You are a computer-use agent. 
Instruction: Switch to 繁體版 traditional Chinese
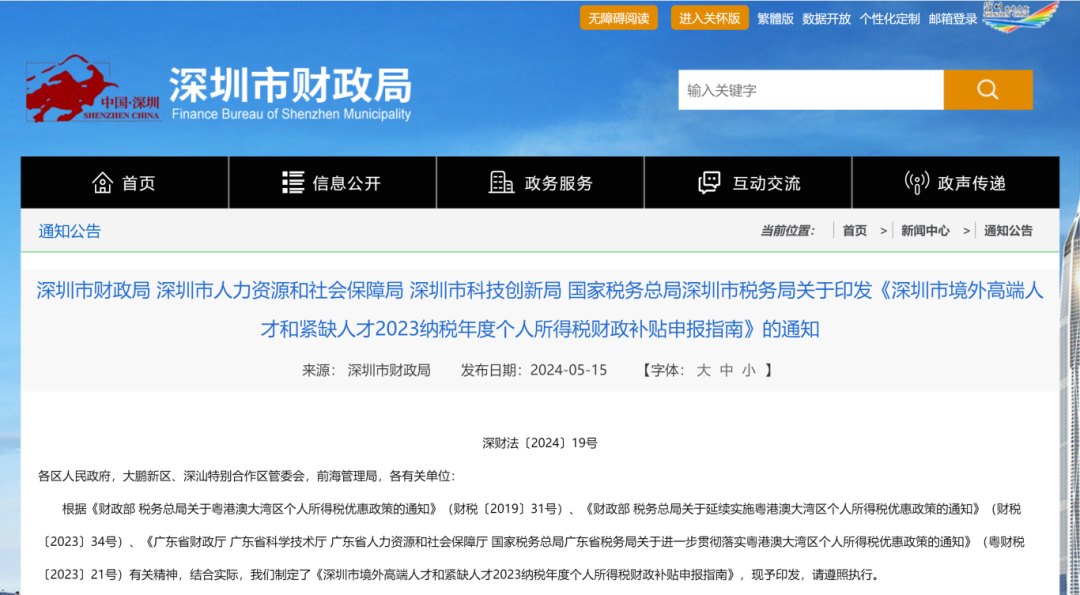pyautogui.click(x=775, y=18)
